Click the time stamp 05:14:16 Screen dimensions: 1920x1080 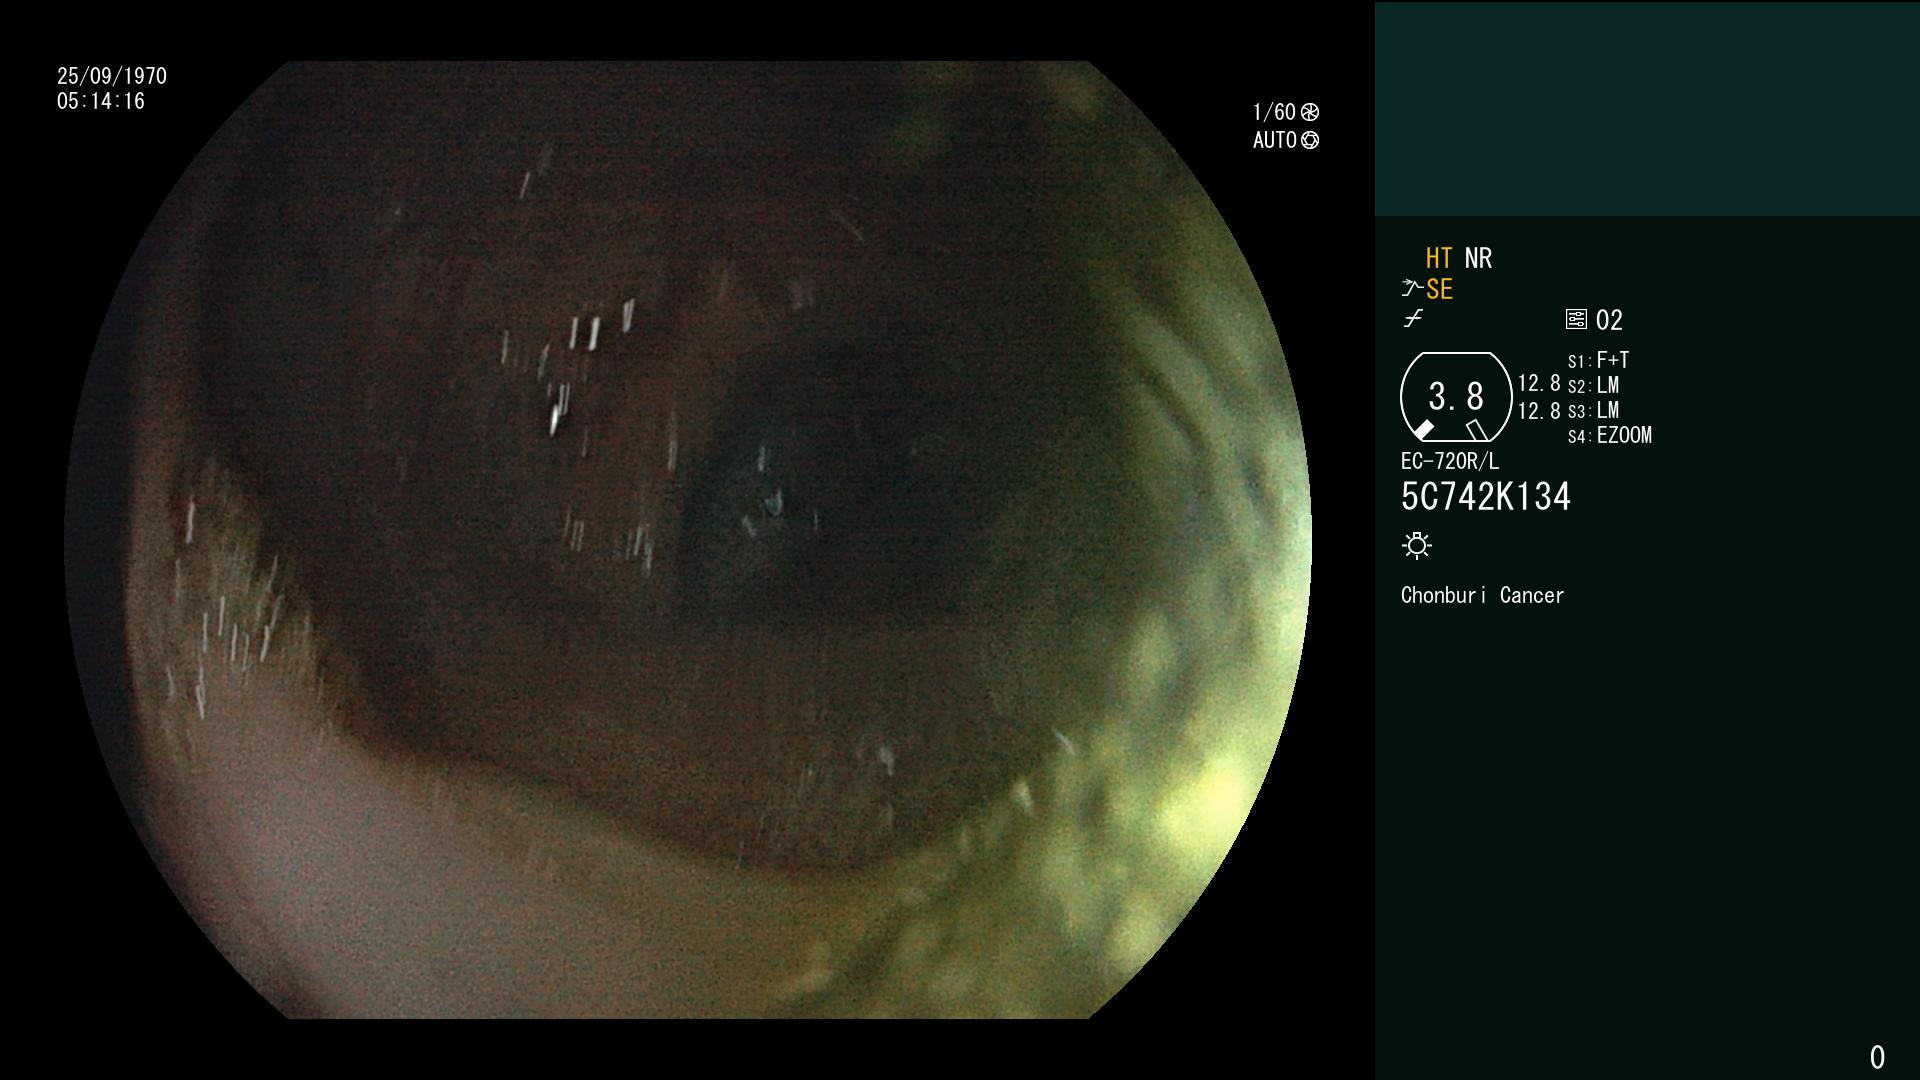click(x=101, y=101)
